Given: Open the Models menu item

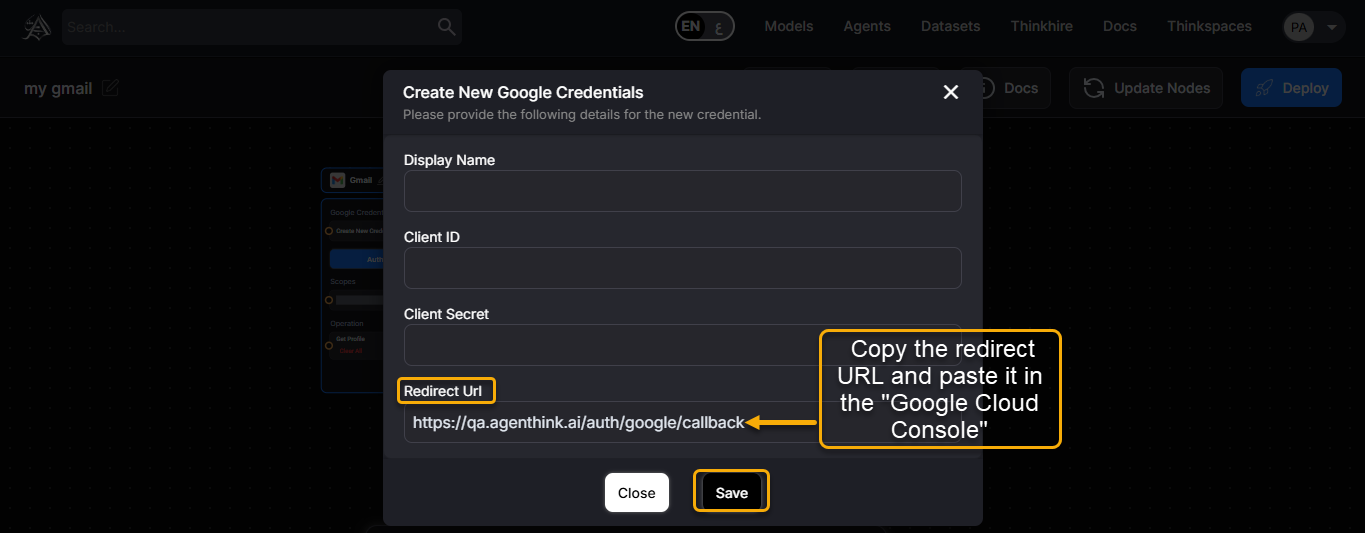Looking at the screenshot, I should [789, 27].
